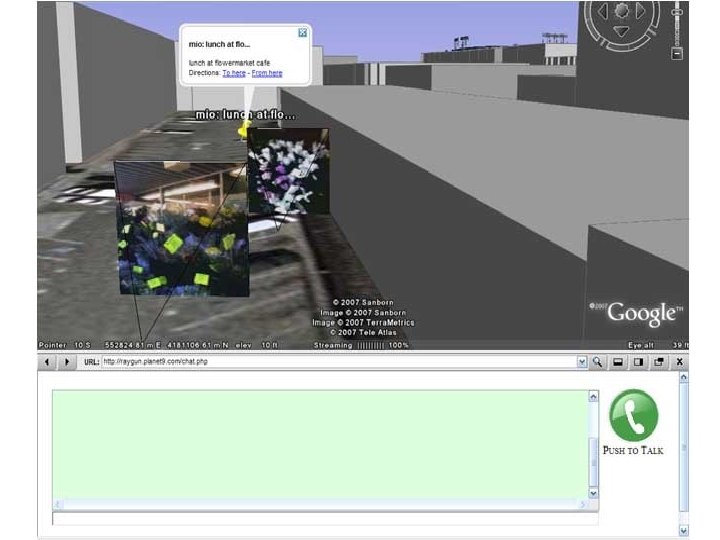Click the yellow placemark pin

243,130
